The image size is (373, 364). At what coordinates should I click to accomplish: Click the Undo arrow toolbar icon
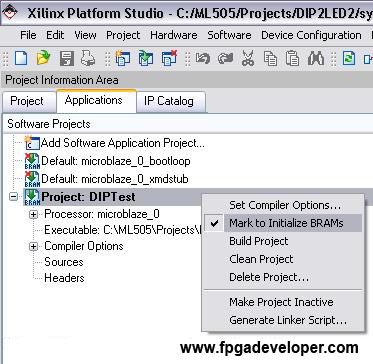202,59
